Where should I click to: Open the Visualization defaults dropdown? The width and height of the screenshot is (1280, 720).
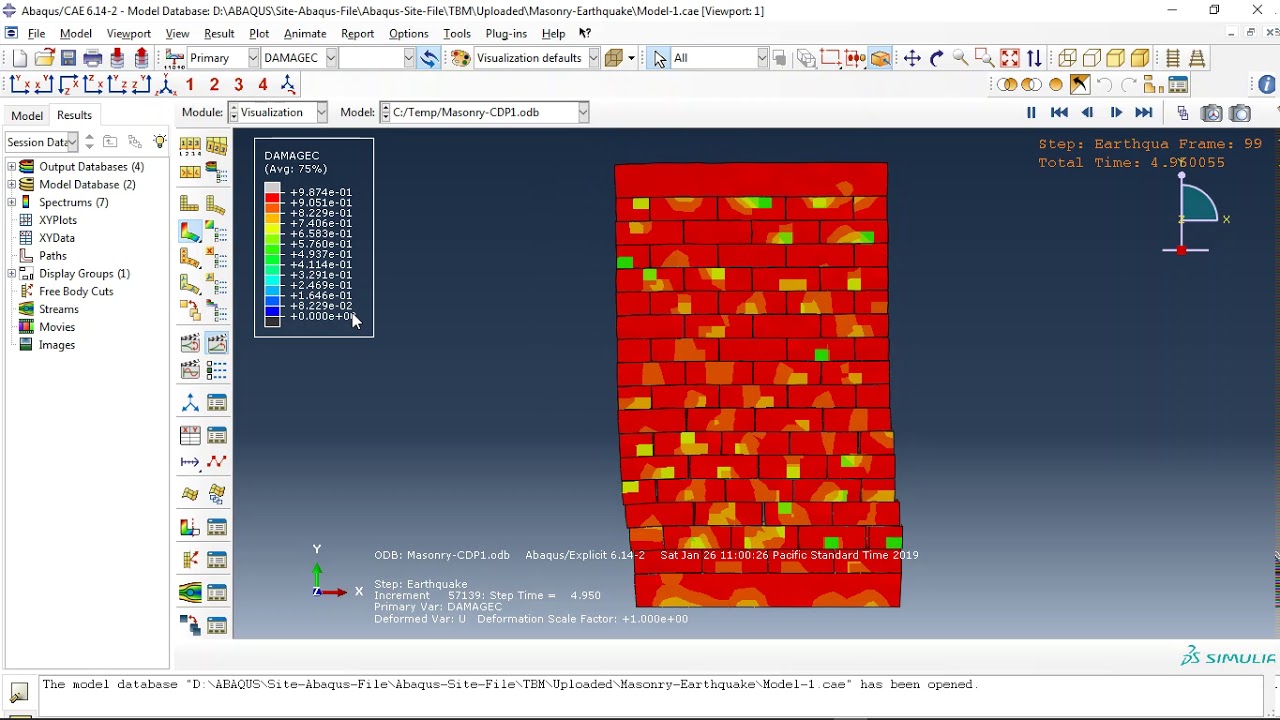click(x=593, y=58)
